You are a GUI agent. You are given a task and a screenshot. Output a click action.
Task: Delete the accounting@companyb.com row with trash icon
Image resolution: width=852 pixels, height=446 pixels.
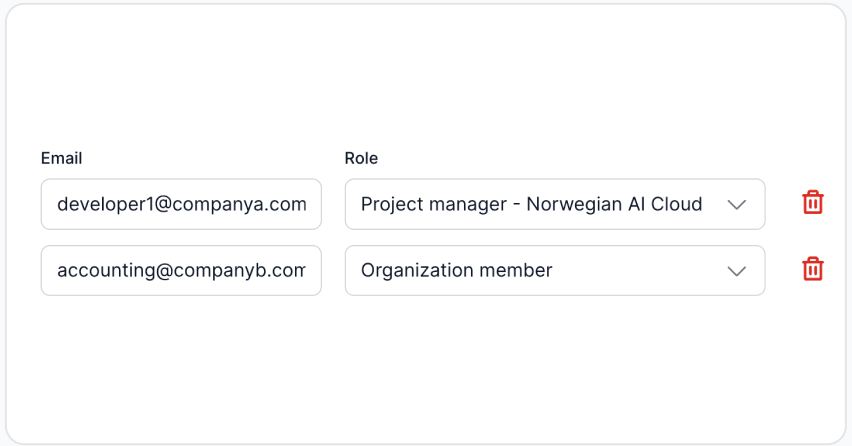(813, 269)
